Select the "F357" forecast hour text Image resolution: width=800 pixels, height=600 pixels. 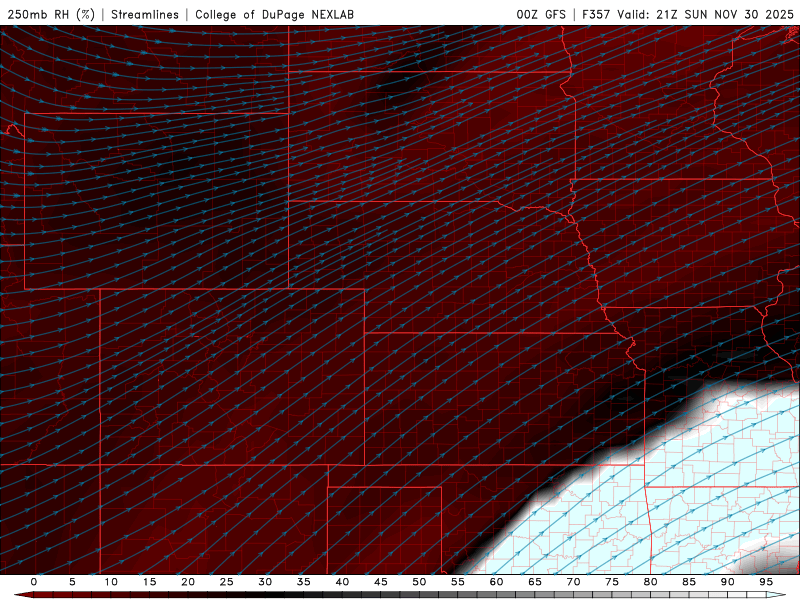click(x=596, y=14)
